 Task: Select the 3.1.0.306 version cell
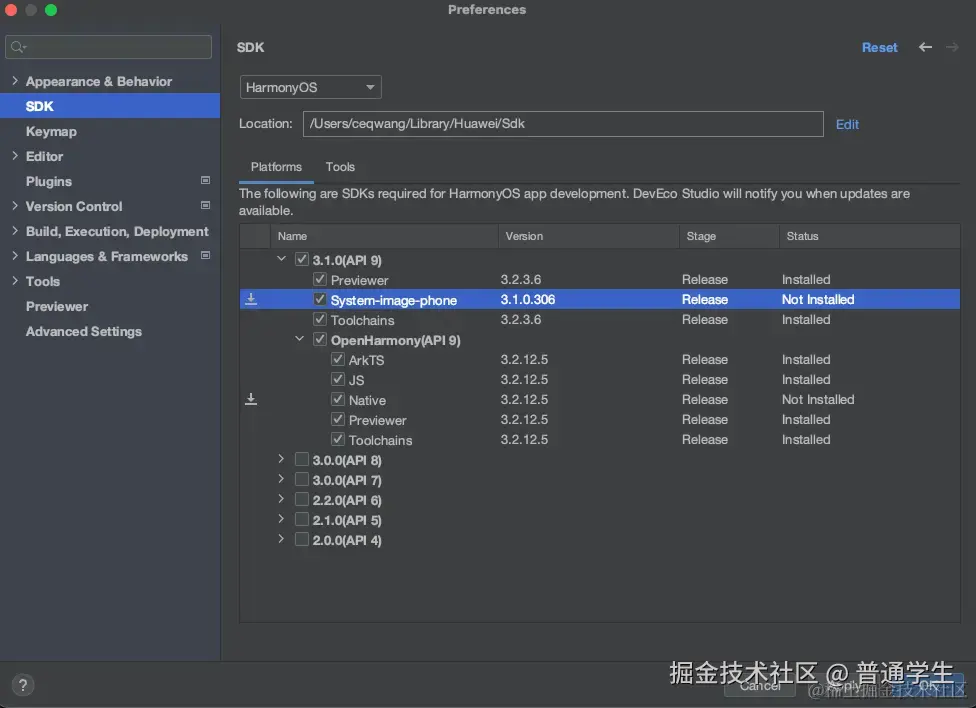527,300
